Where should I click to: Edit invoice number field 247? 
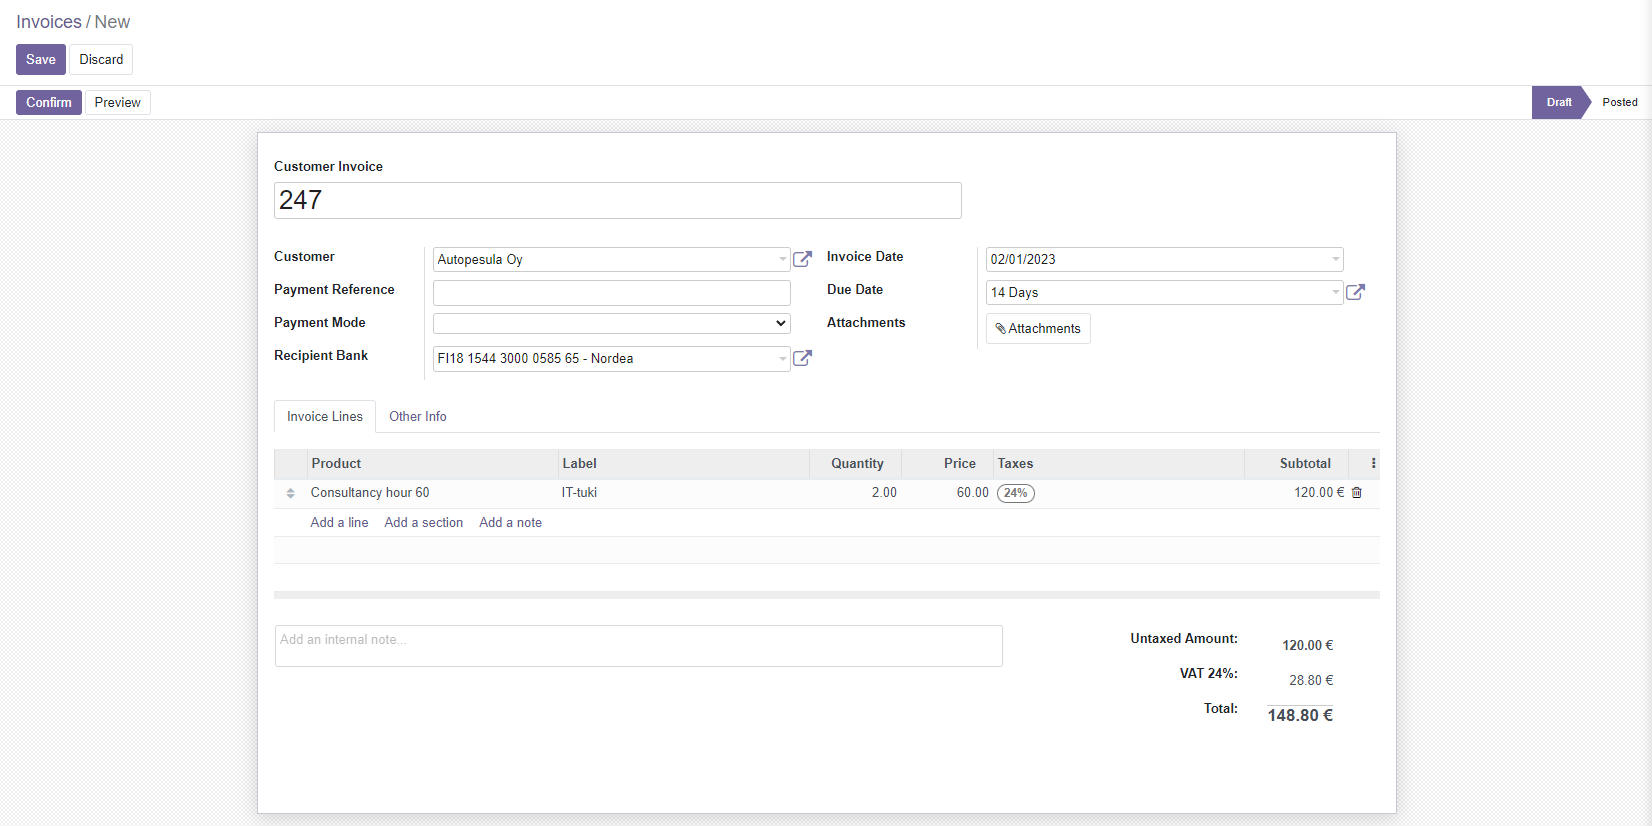618,200
